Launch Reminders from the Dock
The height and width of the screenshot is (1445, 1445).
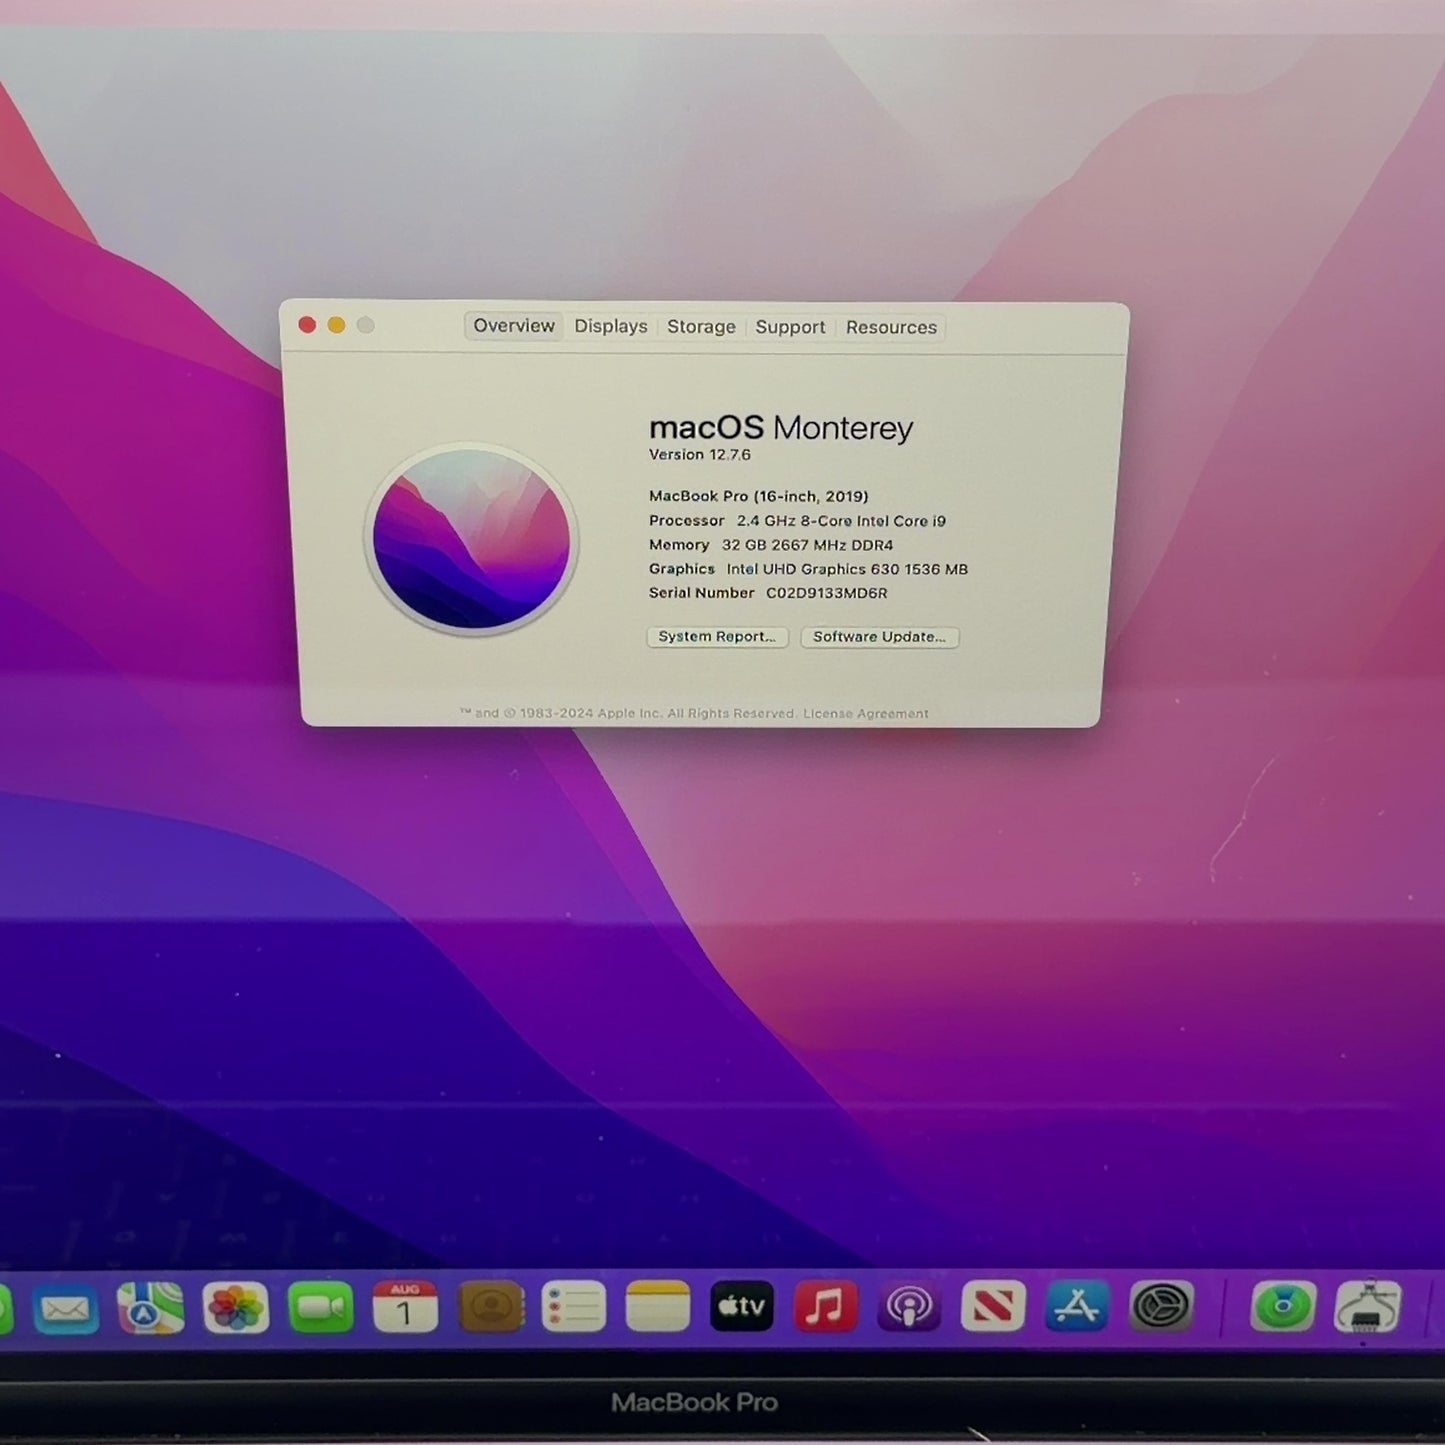coord(574,1306)
